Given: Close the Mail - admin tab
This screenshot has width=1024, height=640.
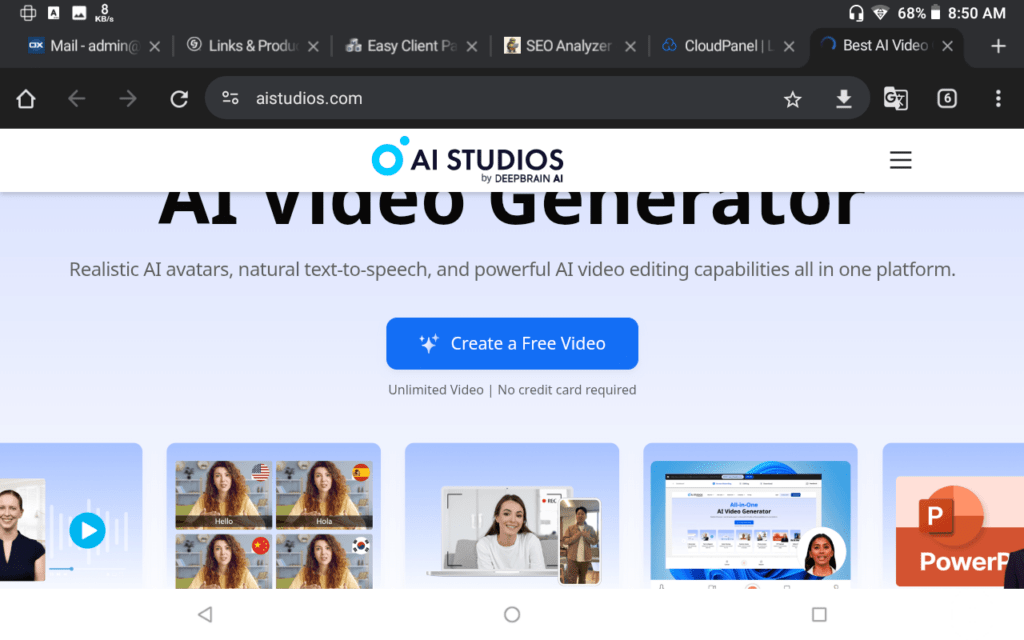Looking at the screenshot, I should (x=155, y=46).
